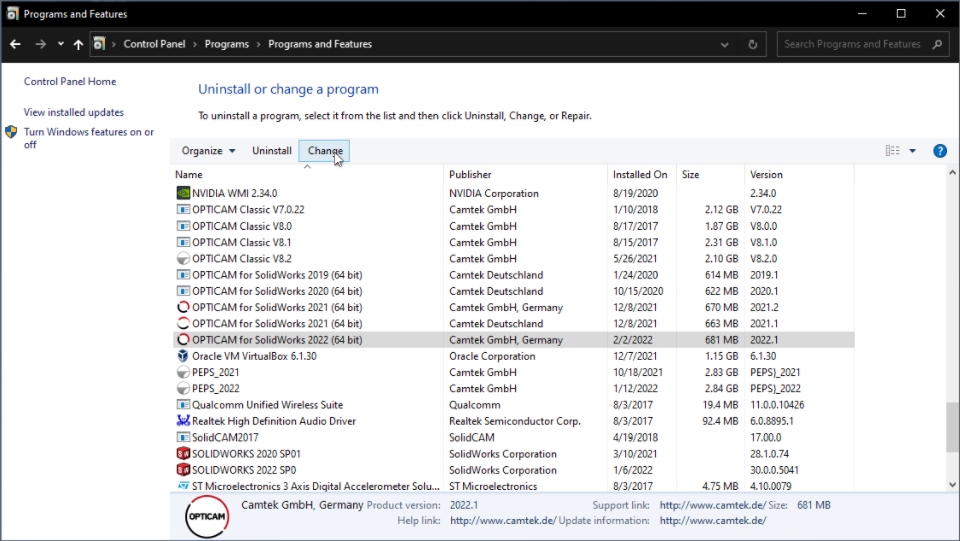The image size is (960, 541).
Task: Open Turn Windows features on or off
Action: [x=89, y=138]
